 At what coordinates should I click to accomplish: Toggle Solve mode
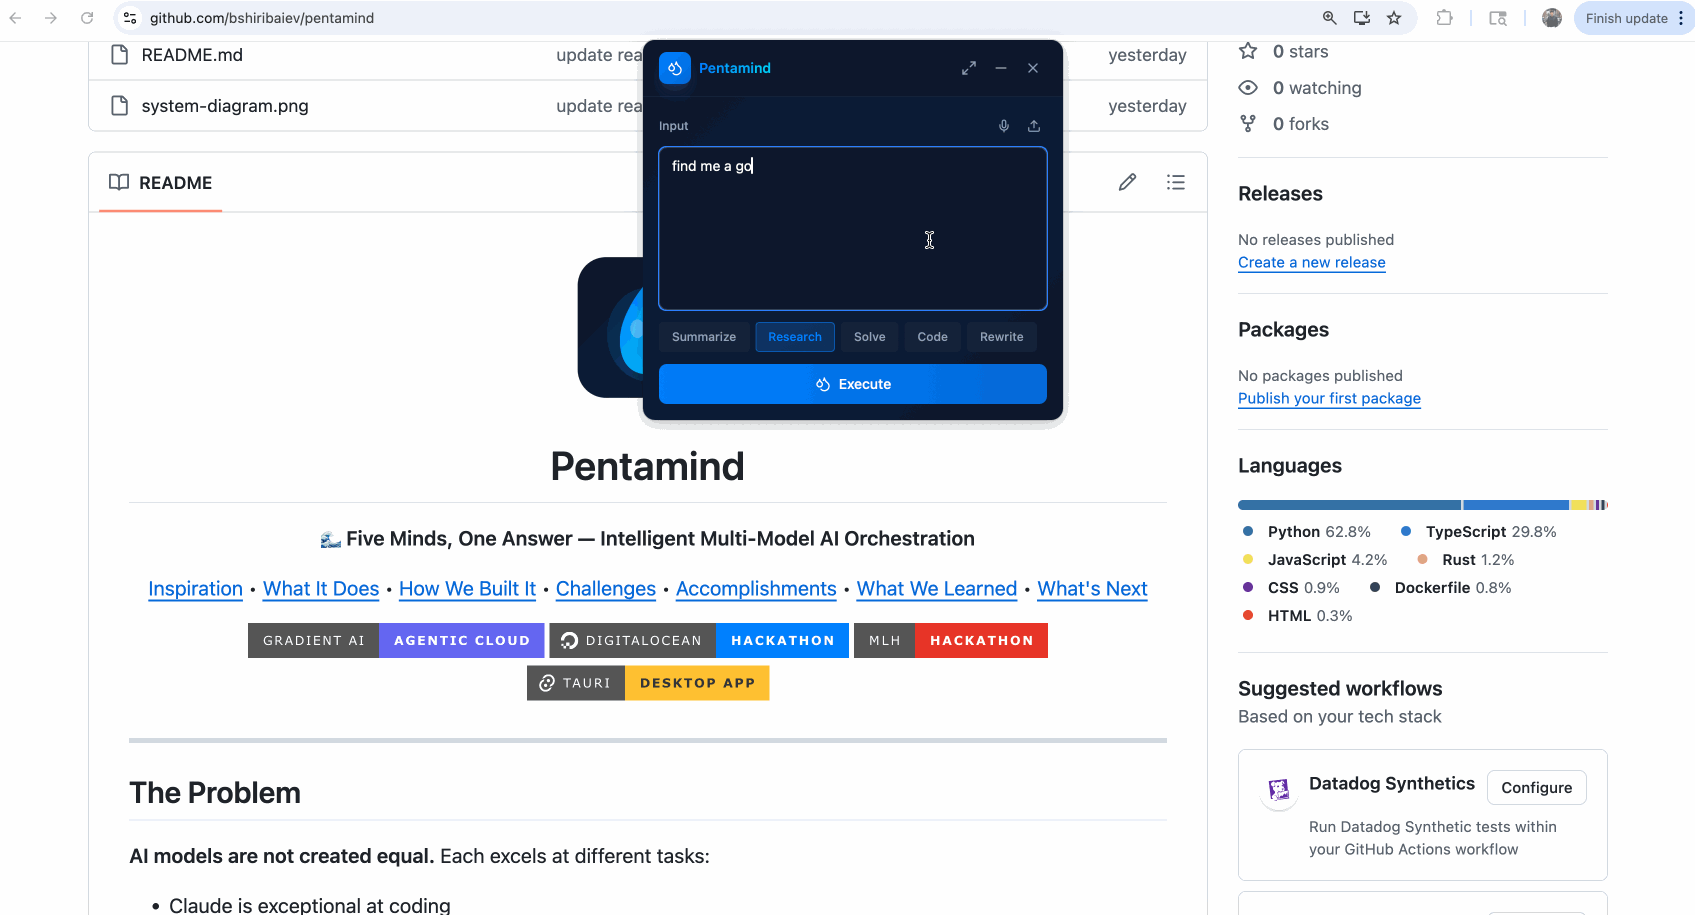pyautogui.click(x=869, y=337)
